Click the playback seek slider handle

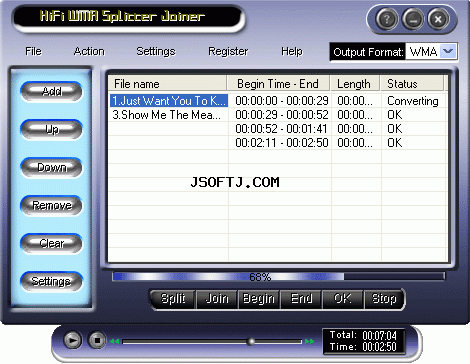click(251, 341)
